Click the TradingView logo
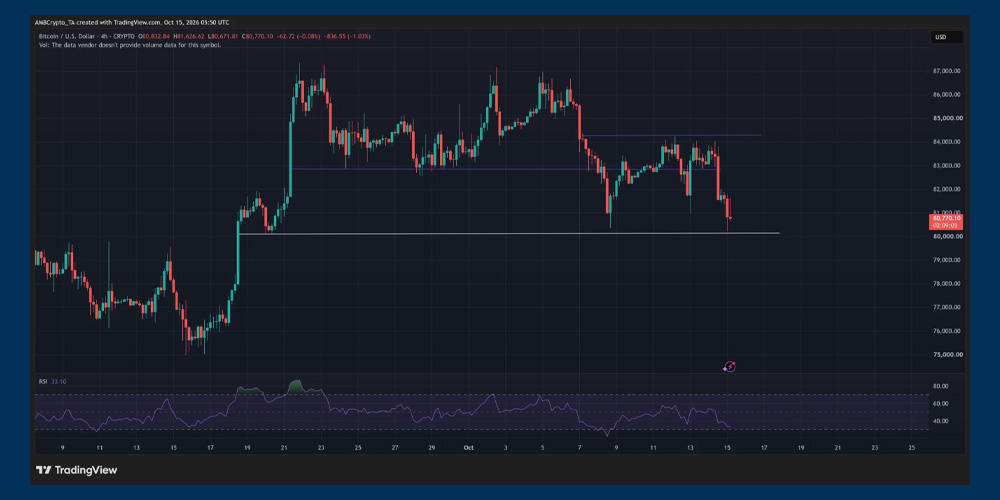Screen dimensions: 1000x500 (x=76, y=471)
